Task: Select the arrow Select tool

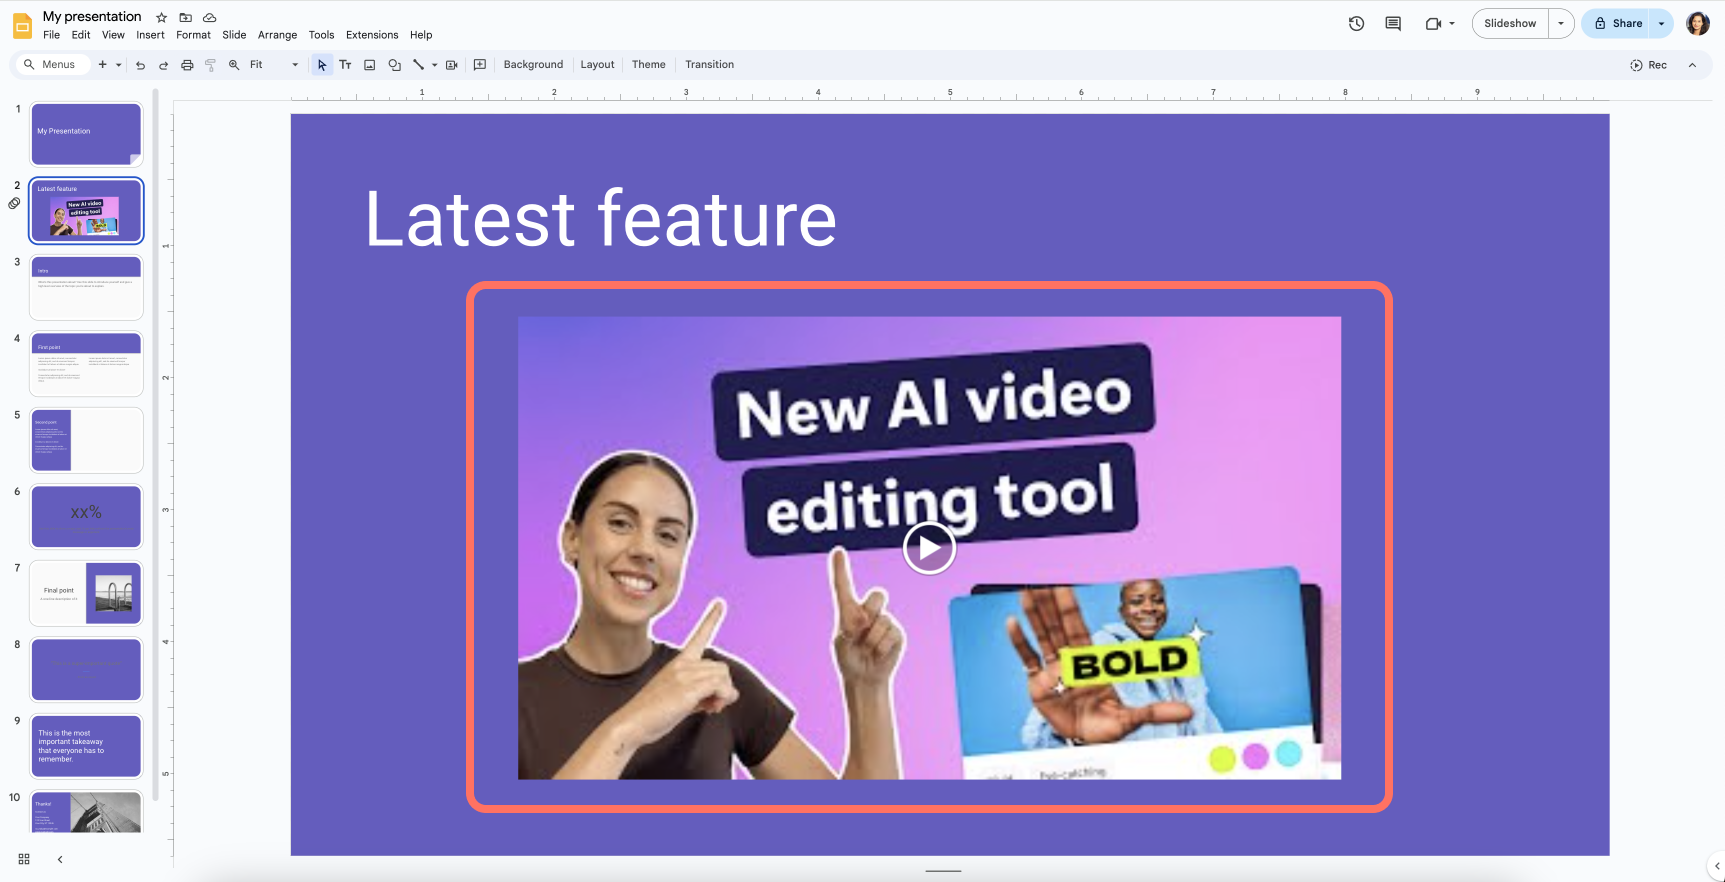Action: 321,65
